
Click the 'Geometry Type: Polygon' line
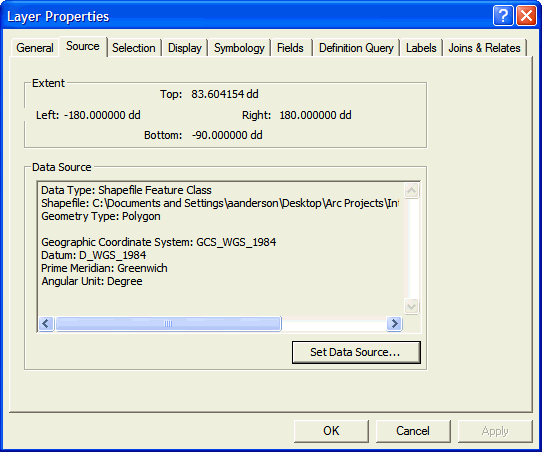click(101, 216)
